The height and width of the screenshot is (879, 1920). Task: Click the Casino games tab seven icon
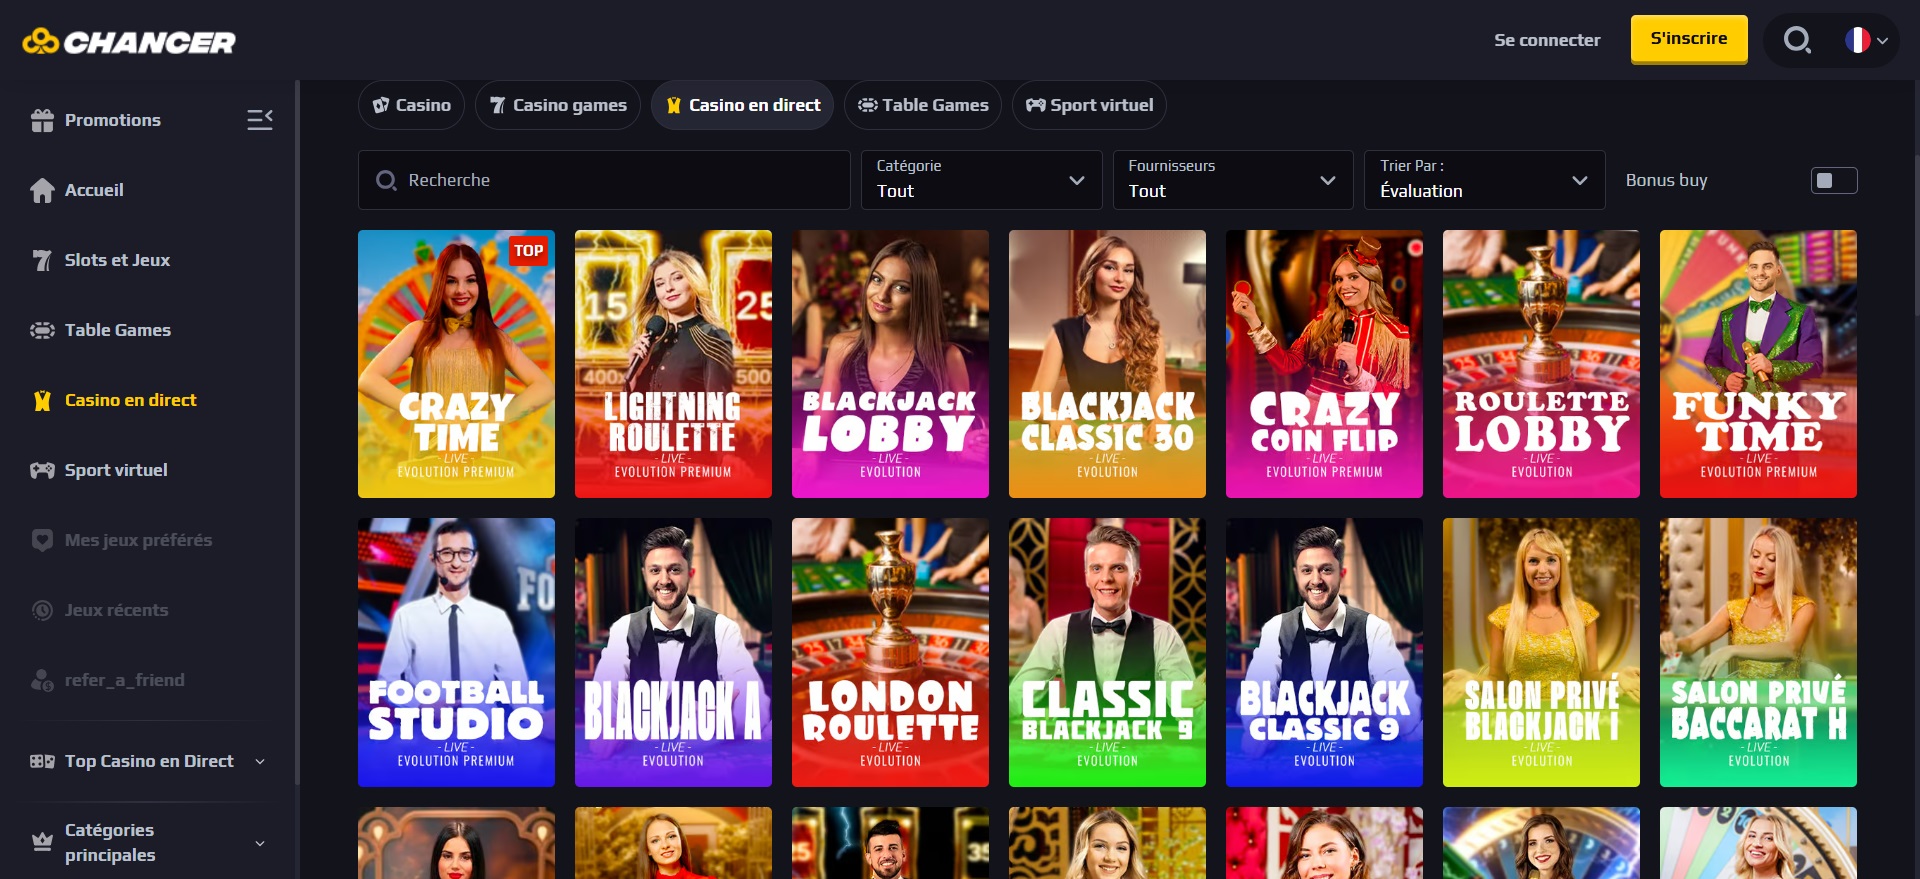pyautogui.click(x=498, y=105)
